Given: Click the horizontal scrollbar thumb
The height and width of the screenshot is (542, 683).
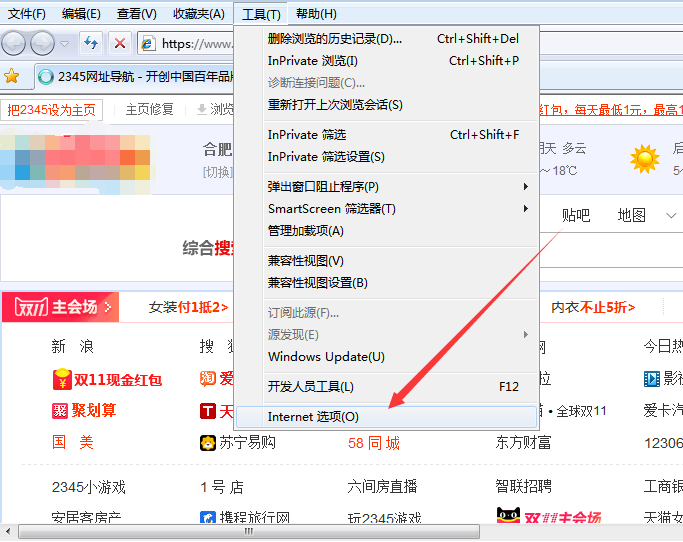Looking at the screenshot, I should click(x=249, y=532).
